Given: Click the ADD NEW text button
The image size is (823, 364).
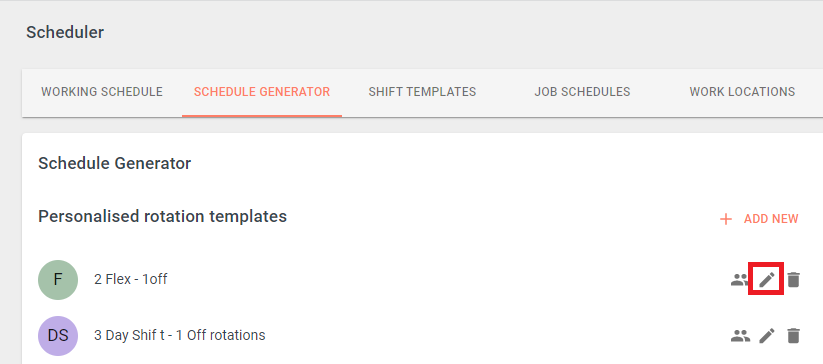Looking at the screenshot, I should 771,219.
